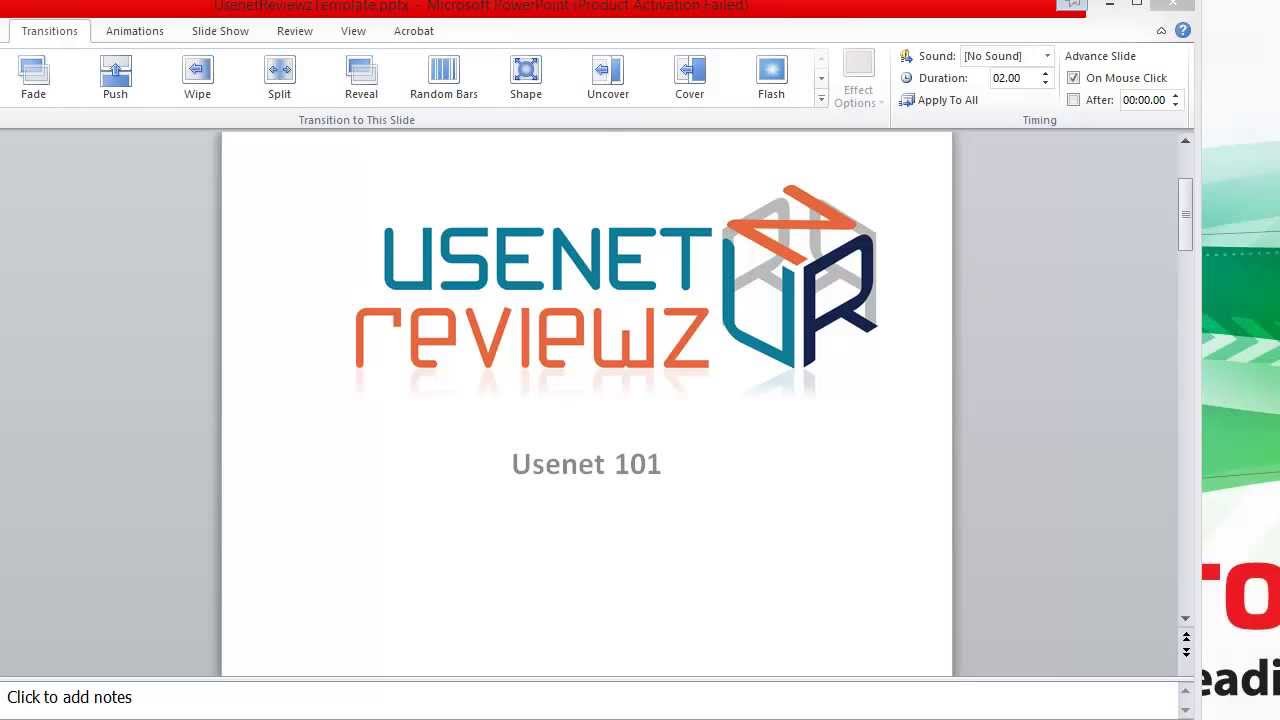Select the Usenet Reviewz logo image
This screenshot has height=720, width=1280.
pos(616,290)
